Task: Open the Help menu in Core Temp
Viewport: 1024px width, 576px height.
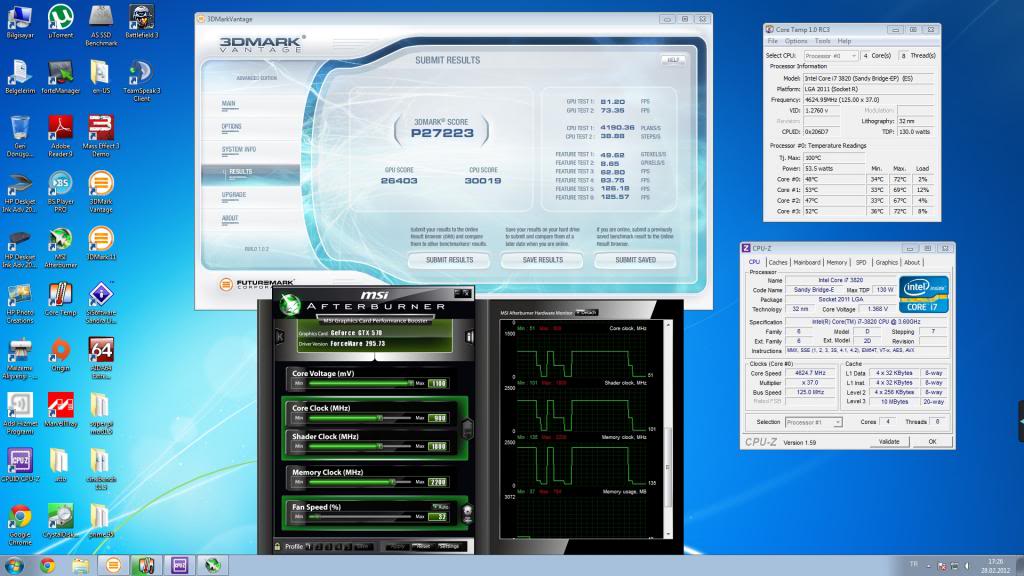Action: pyautogui.click(x=844, y=41)
